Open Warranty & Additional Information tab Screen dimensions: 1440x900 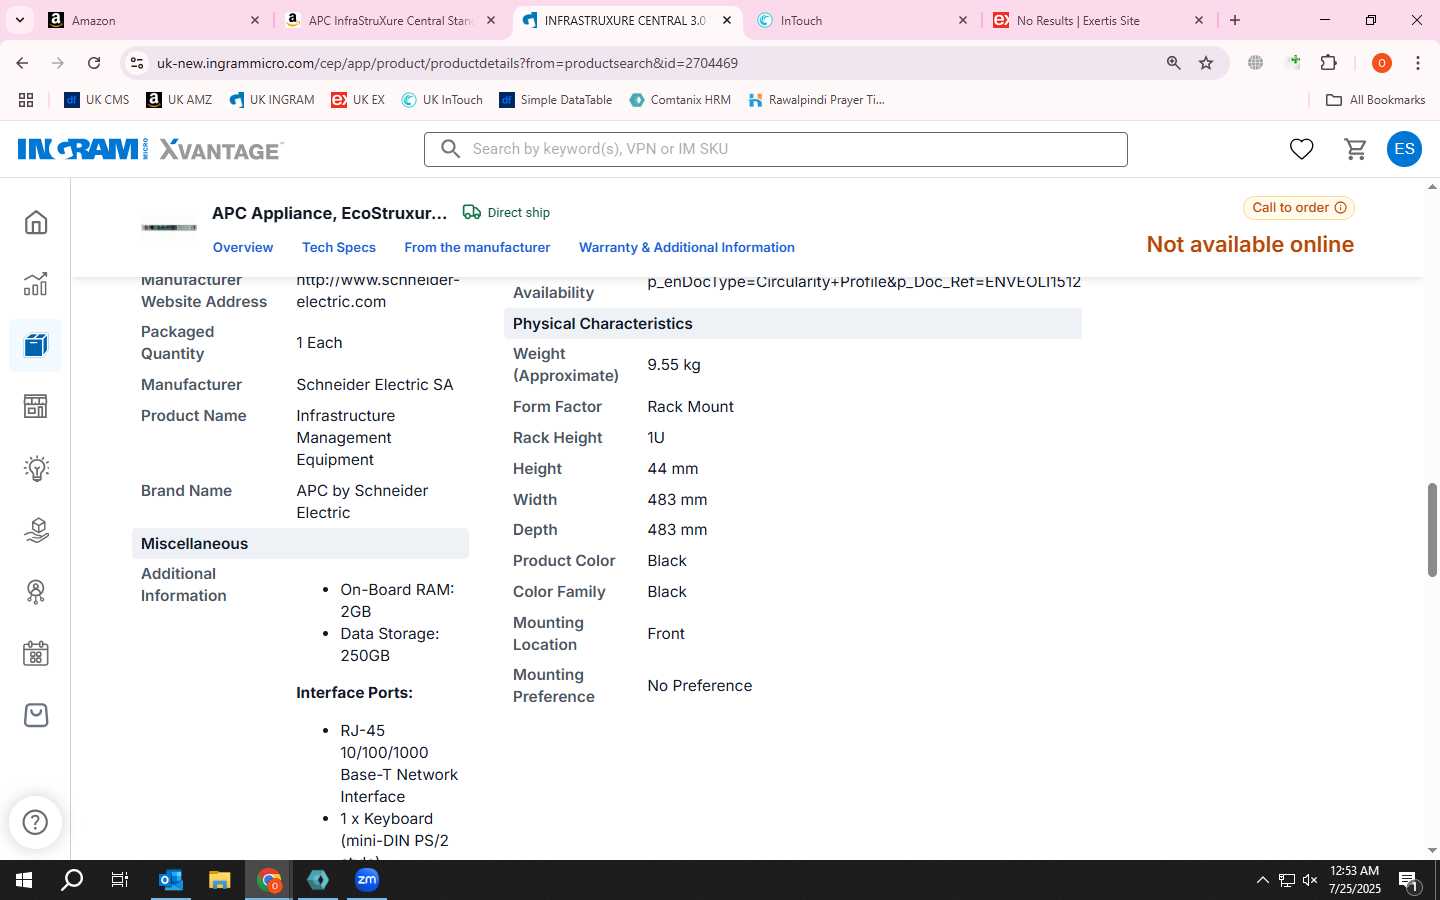[x=687, y=247]
